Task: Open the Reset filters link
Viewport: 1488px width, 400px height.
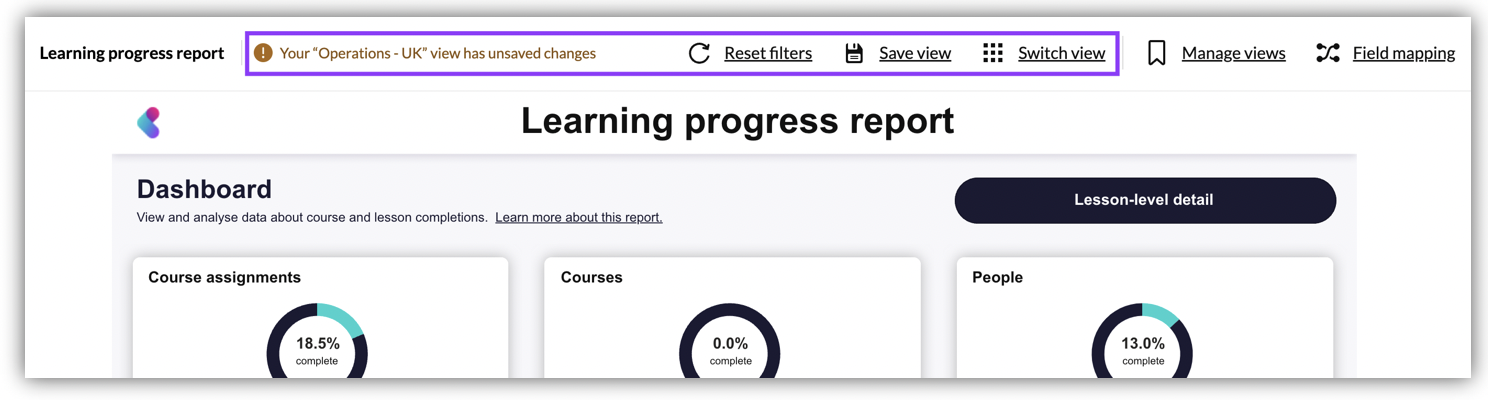Action: 768,53
